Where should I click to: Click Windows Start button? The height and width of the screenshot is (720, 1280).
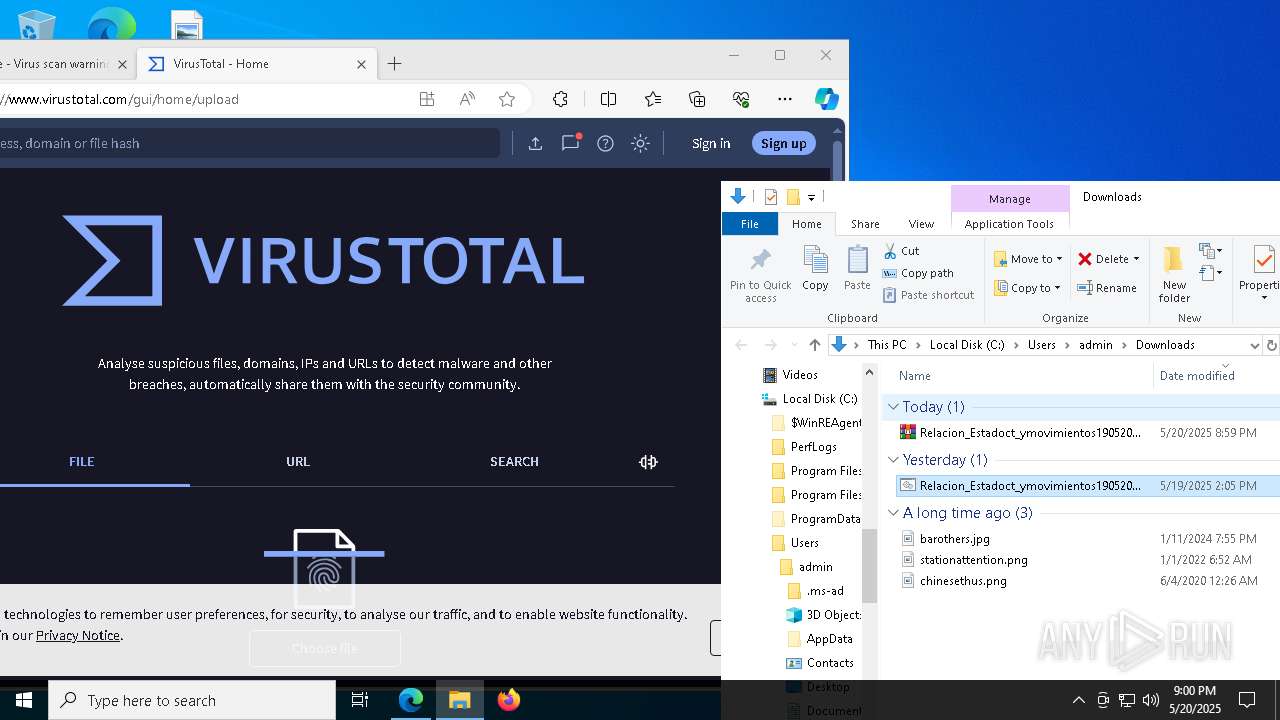point(24,700)
